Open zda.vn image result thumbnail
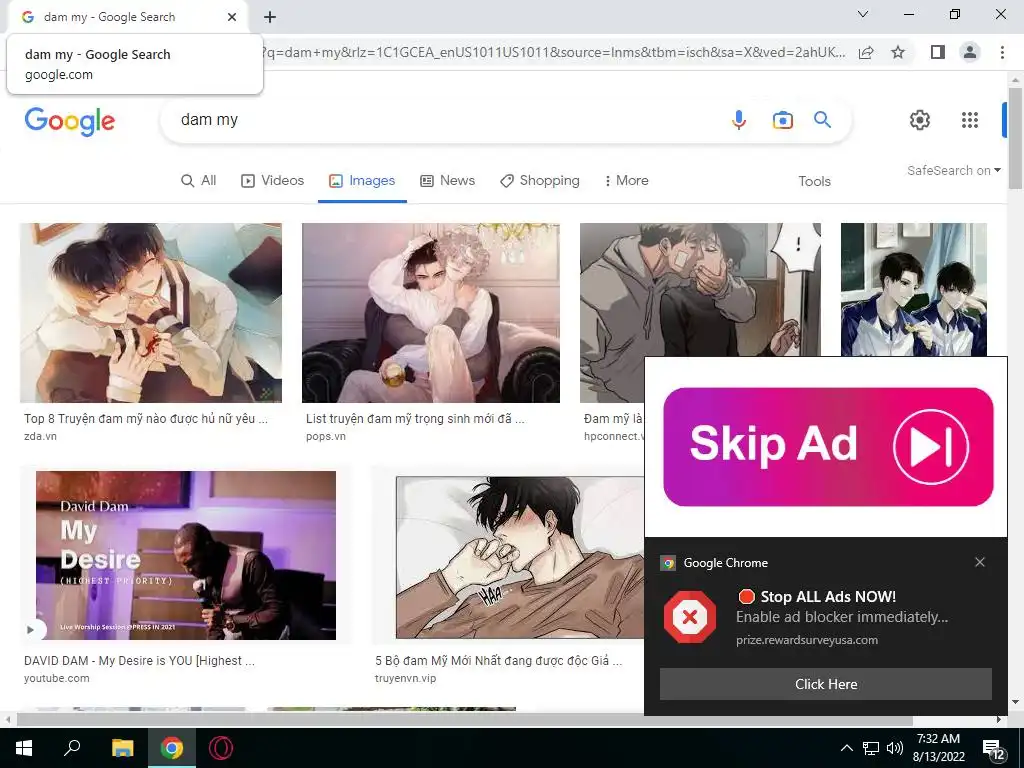This screenshot has height=768, width=1024. pyautogui.click(x=151, y=313)
